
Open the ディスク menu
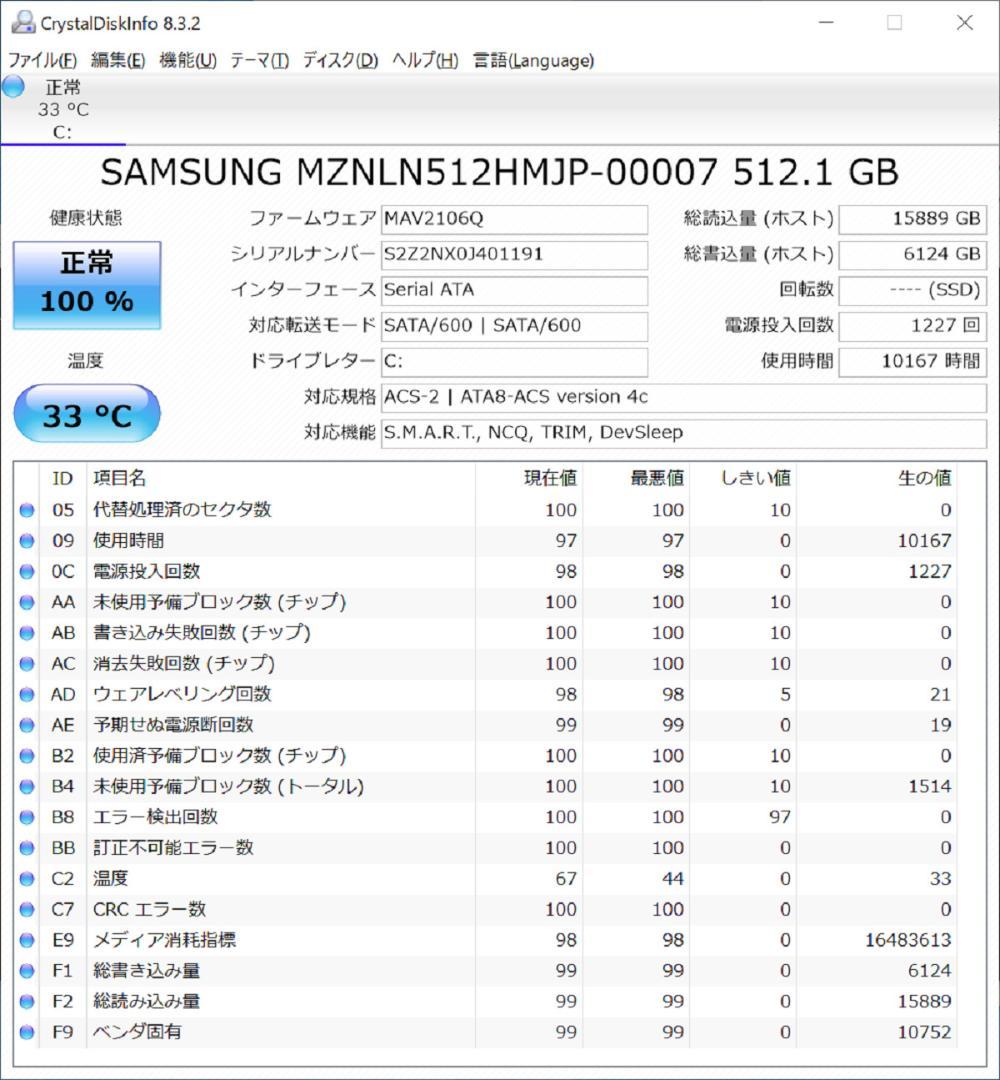click(338, 61)
